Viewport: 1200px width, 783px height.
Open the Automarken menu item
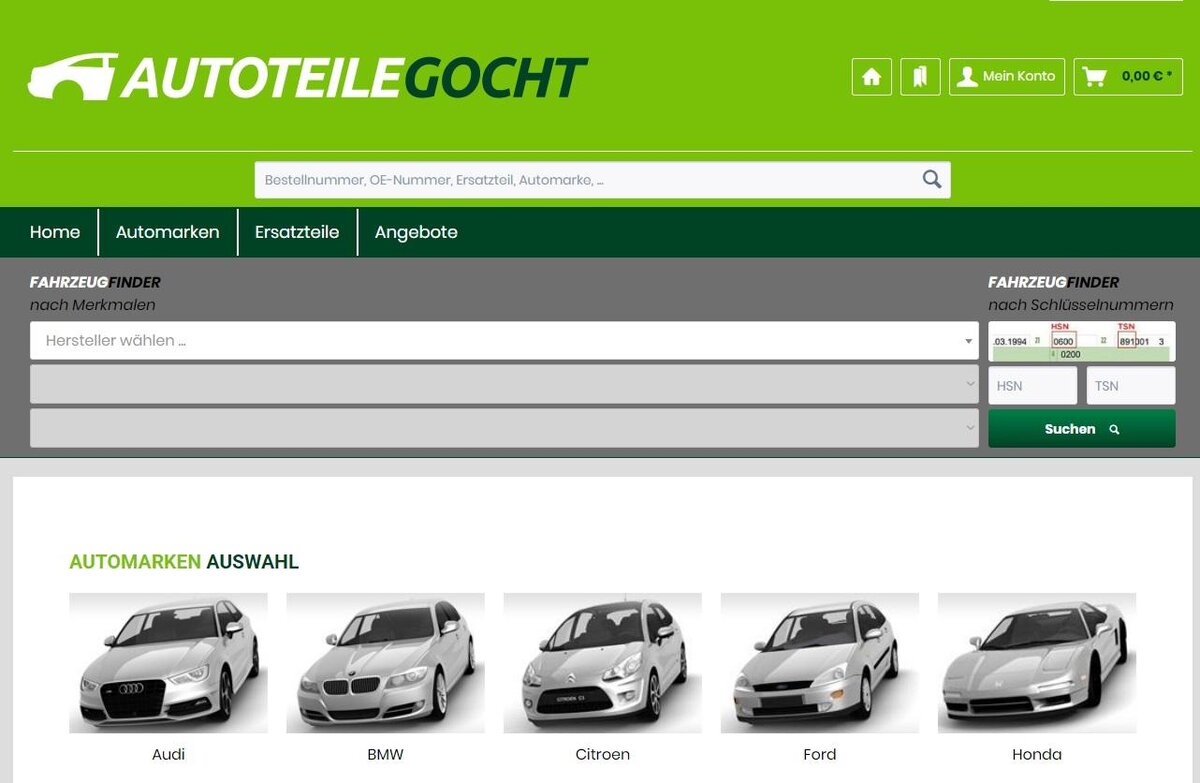coord(168,232)
